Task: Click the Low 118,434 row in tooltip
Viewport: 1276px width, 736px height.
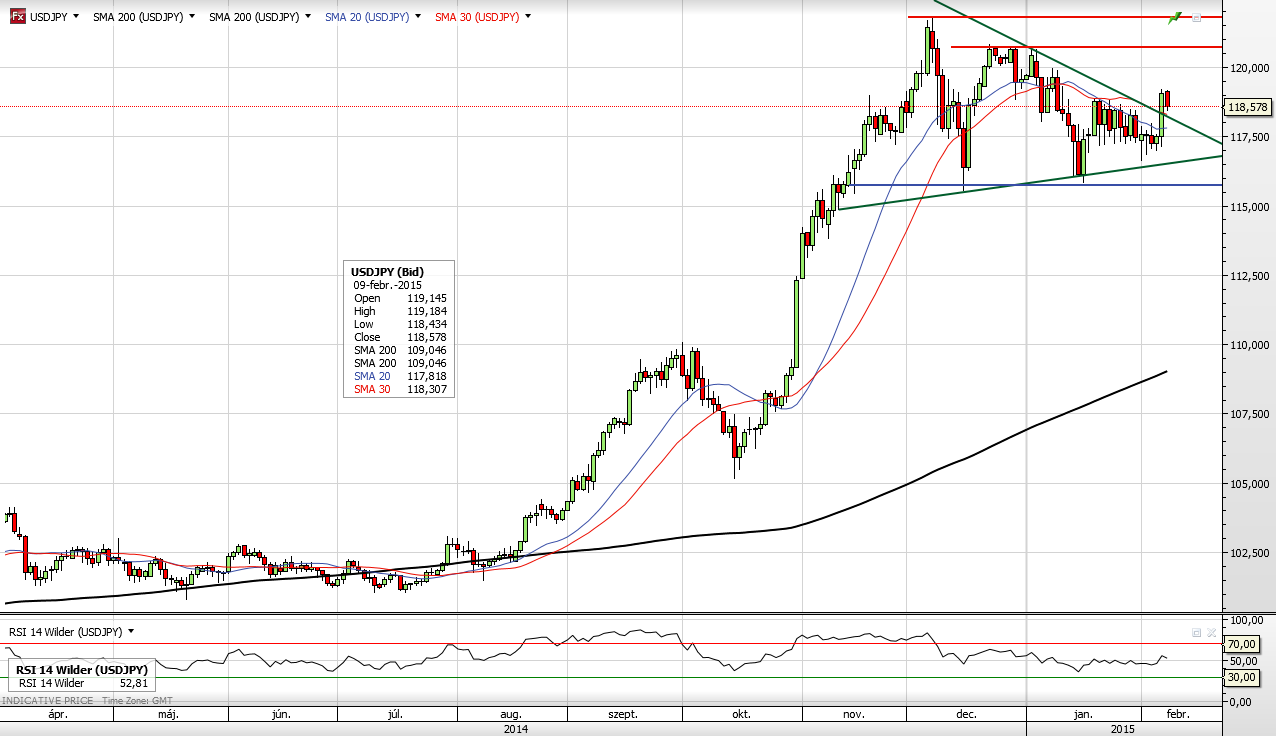Action: (400, 324)
